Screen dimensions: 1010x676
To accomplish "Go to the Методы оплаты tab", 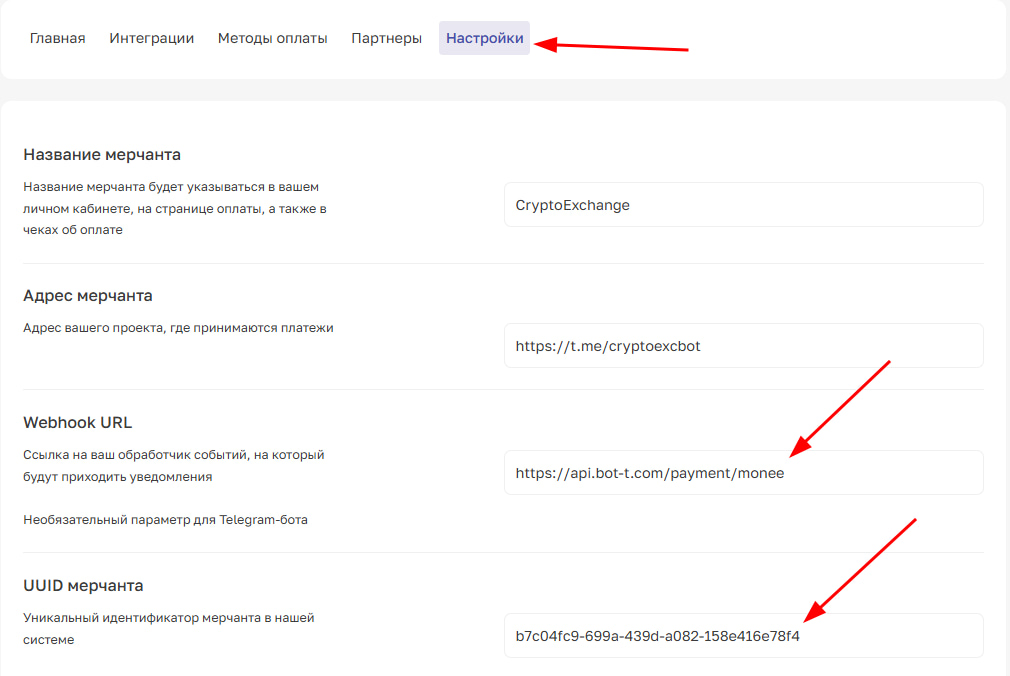I will click(272, 38).
